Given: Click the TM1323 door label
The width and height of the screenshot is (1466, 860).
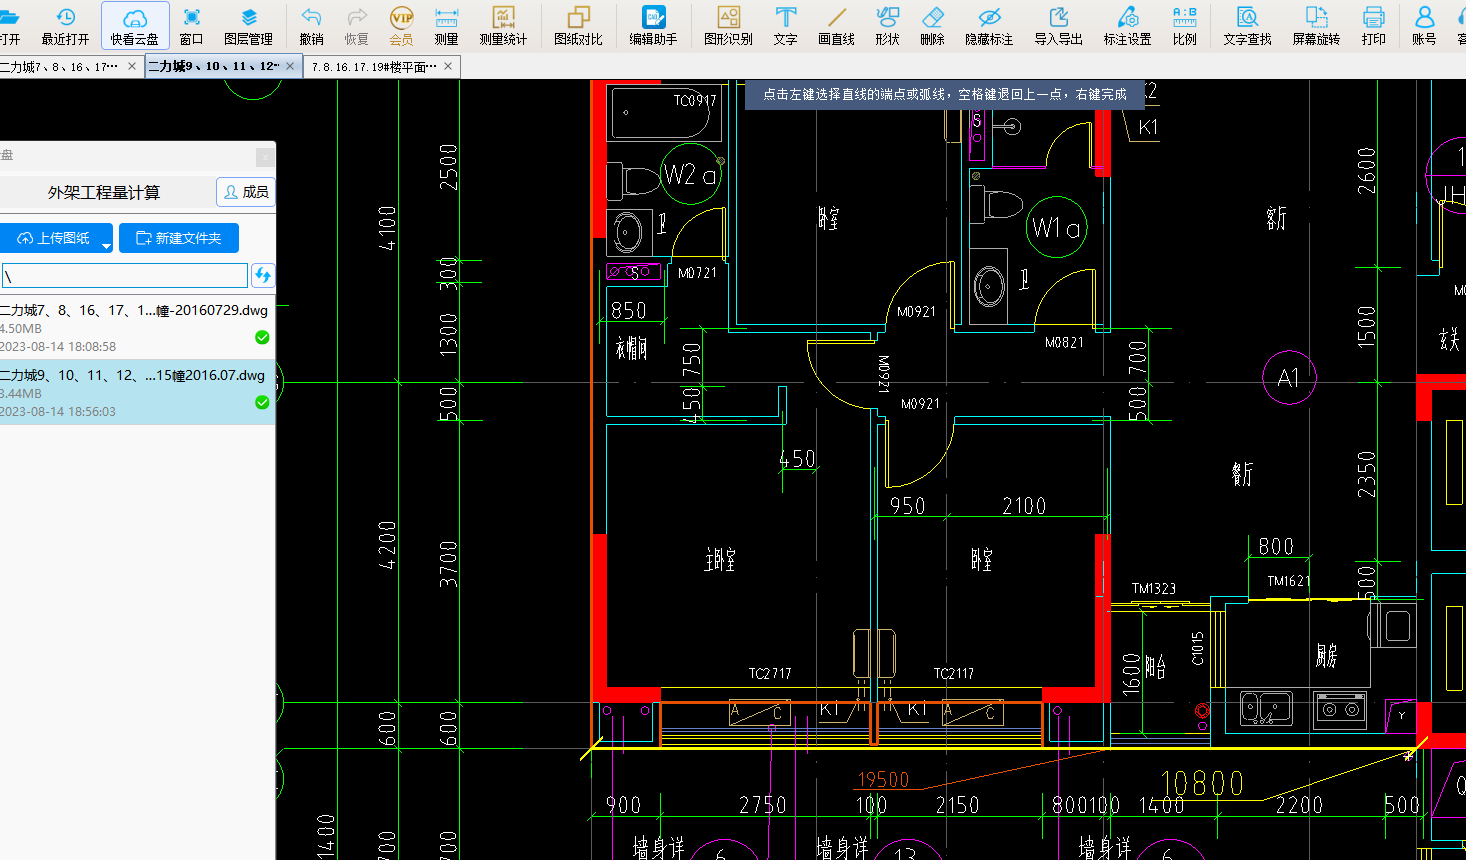Looking at the screenshot, I should [x=1154, y=589].
